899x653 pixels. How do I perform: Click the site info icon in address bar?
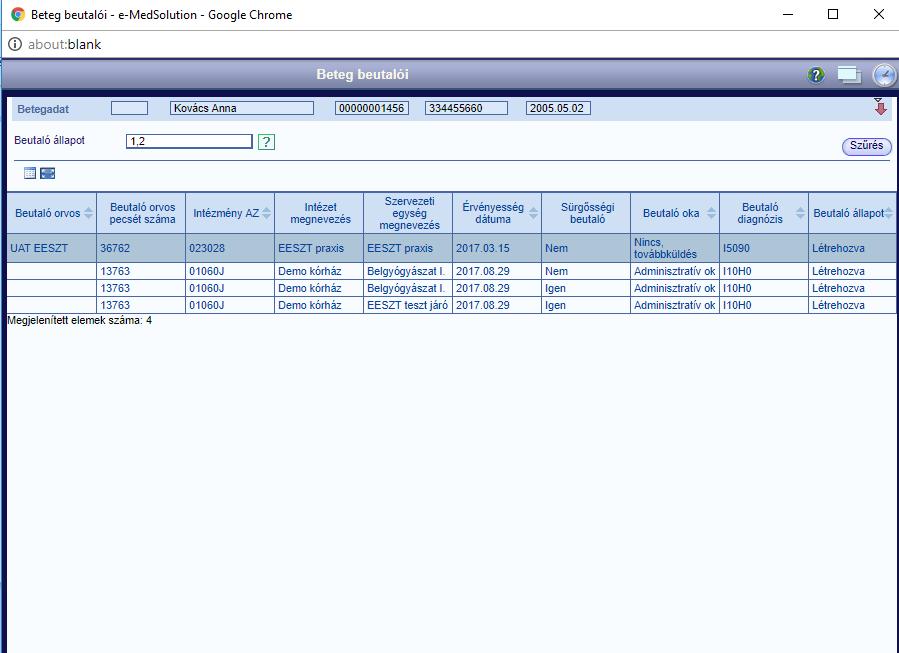click(x=15, y=44)
